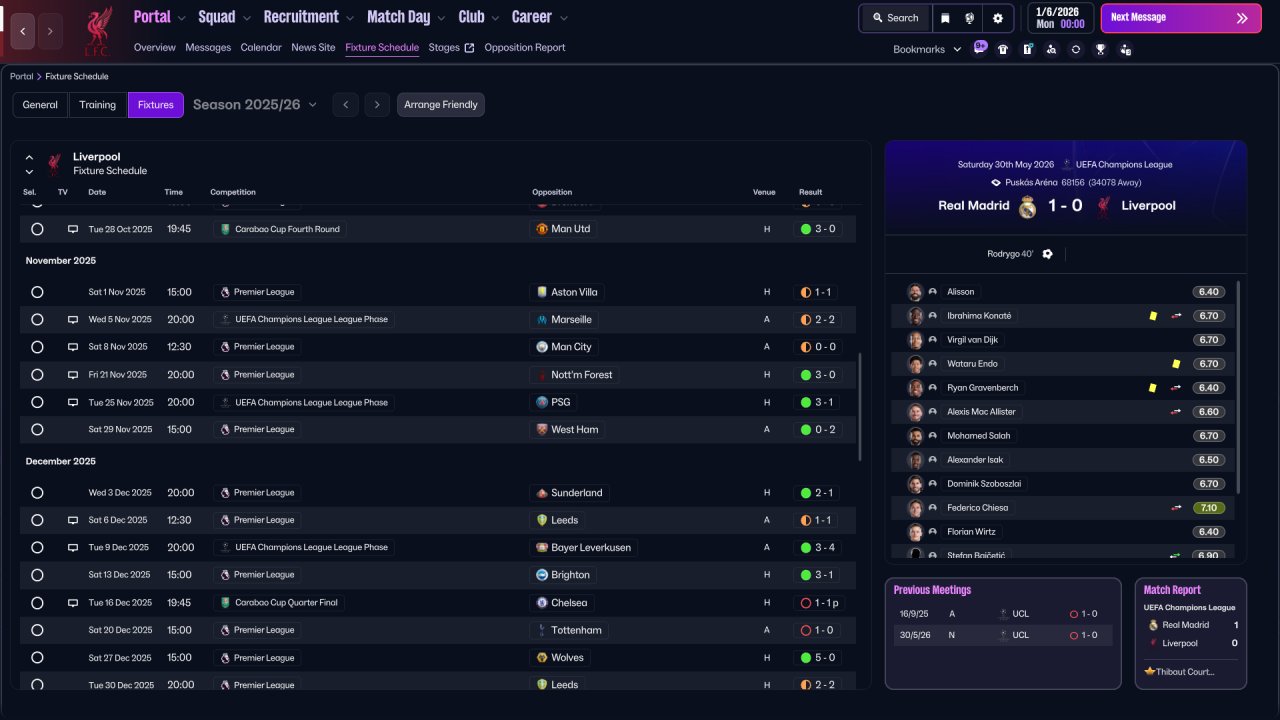Open the world globe icon in the top bar
This screenshot has width=1280, height=720.
point(970,18)
